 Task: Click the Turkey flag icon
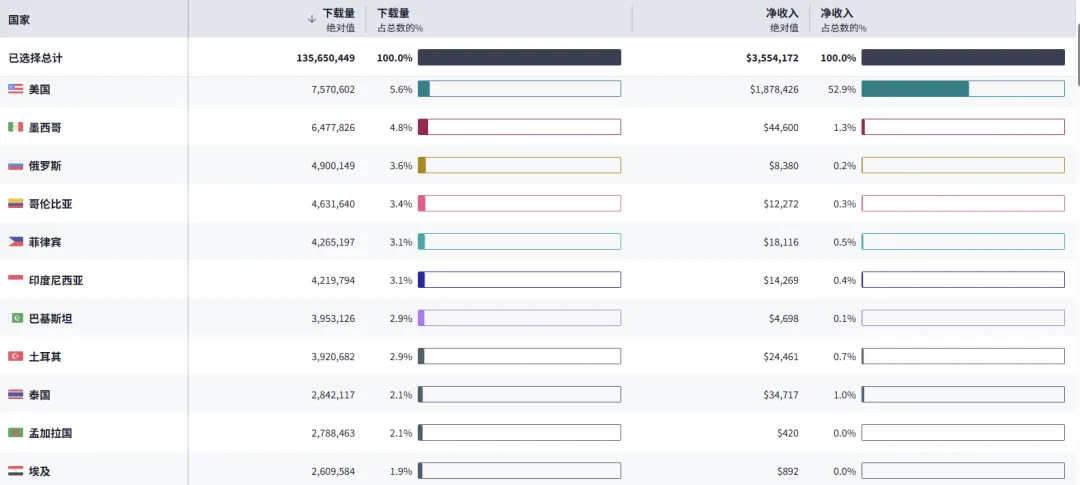point(15,356)
